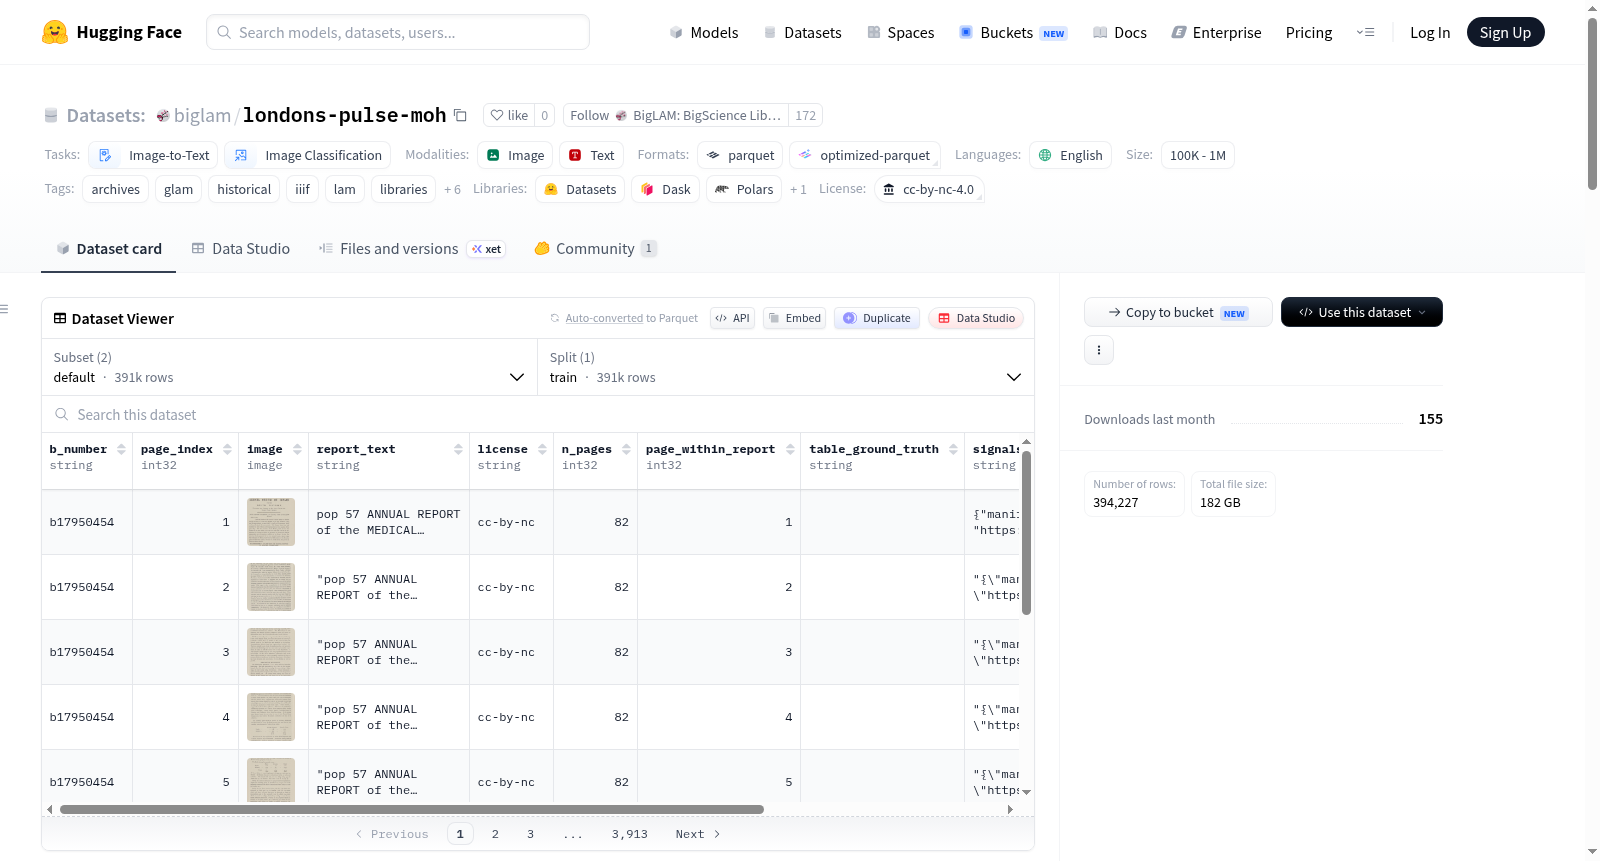Viewport: 1600px width, 861px height.
Task: Jump to page 3,913
Action: tap(630, 834)
